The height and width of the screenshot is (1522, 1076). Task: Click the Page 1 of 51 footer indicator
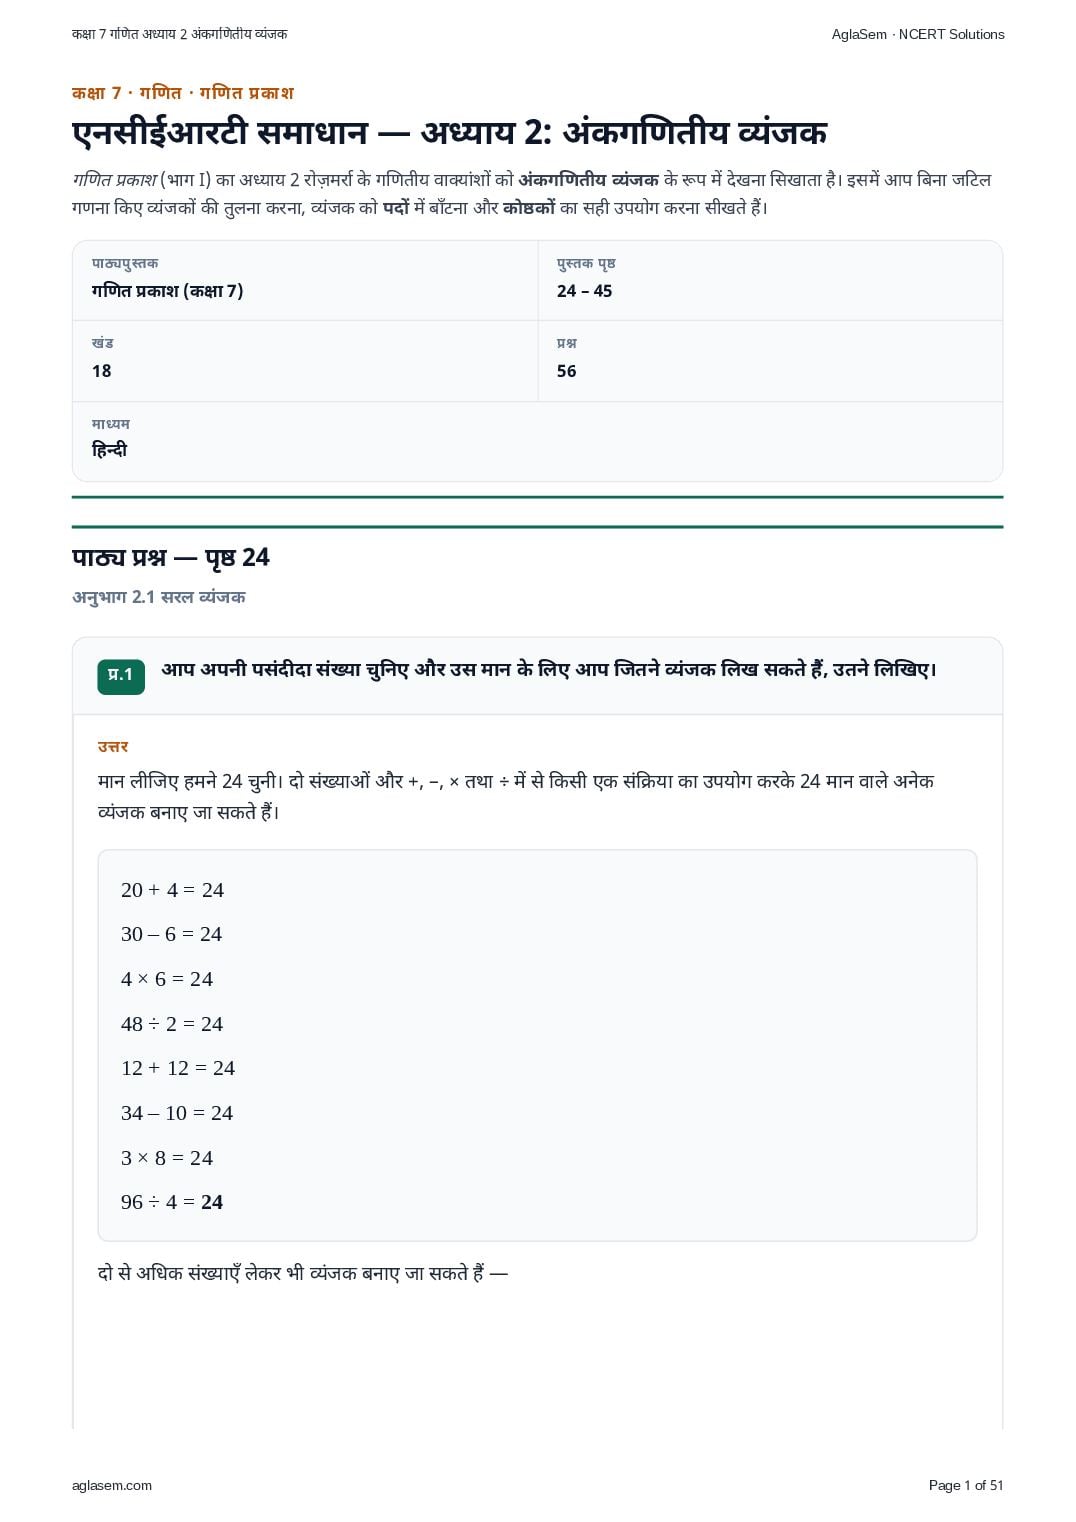point(966,1486)
